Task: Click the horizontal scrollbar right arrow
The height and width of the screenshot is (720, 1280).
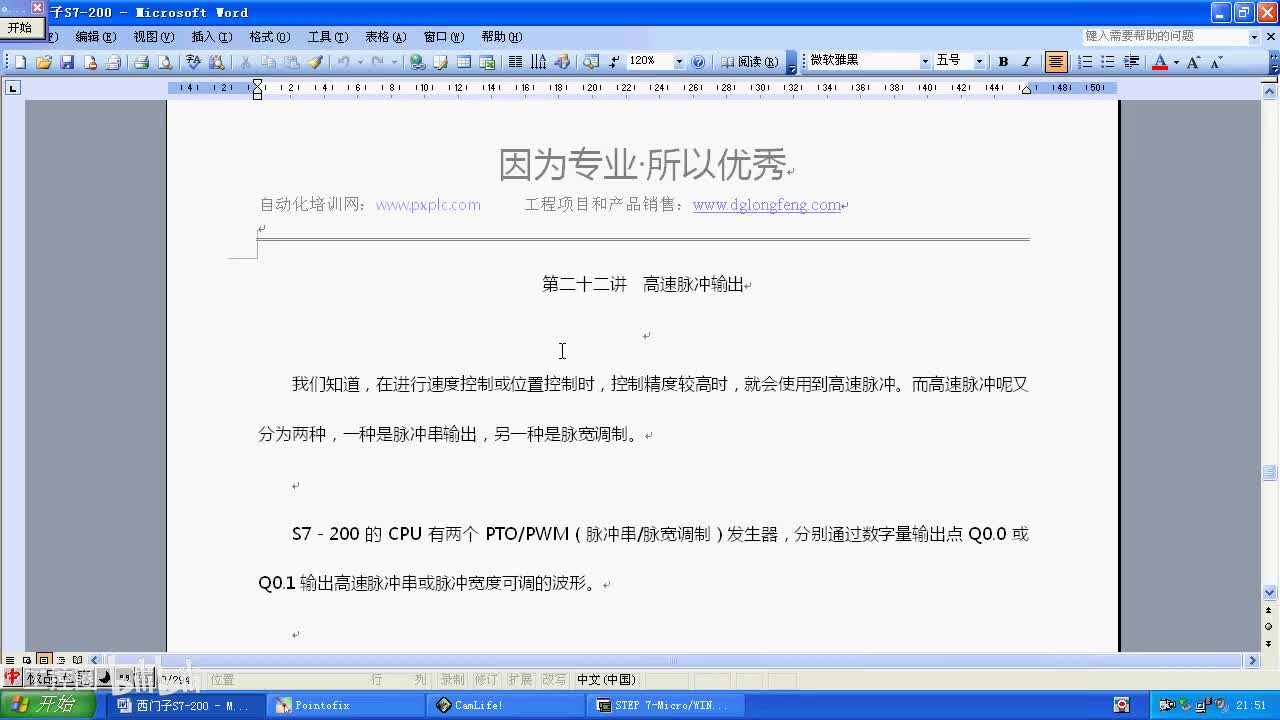Action: [x=1252, y=660]
